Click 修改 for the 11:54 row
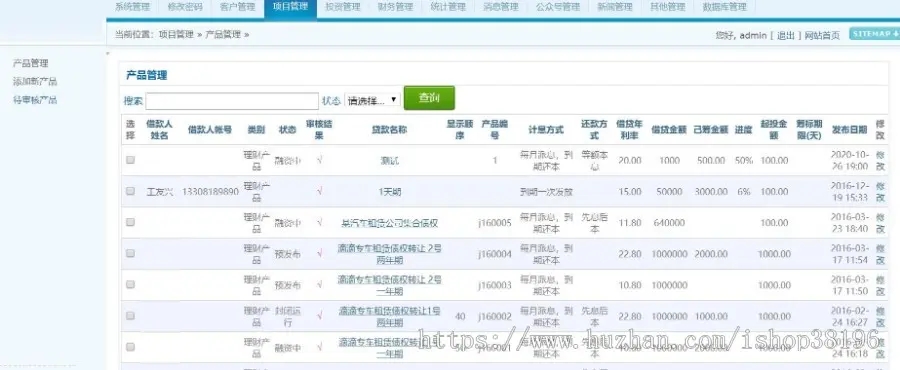900x370 pixels. pos(880,254)
